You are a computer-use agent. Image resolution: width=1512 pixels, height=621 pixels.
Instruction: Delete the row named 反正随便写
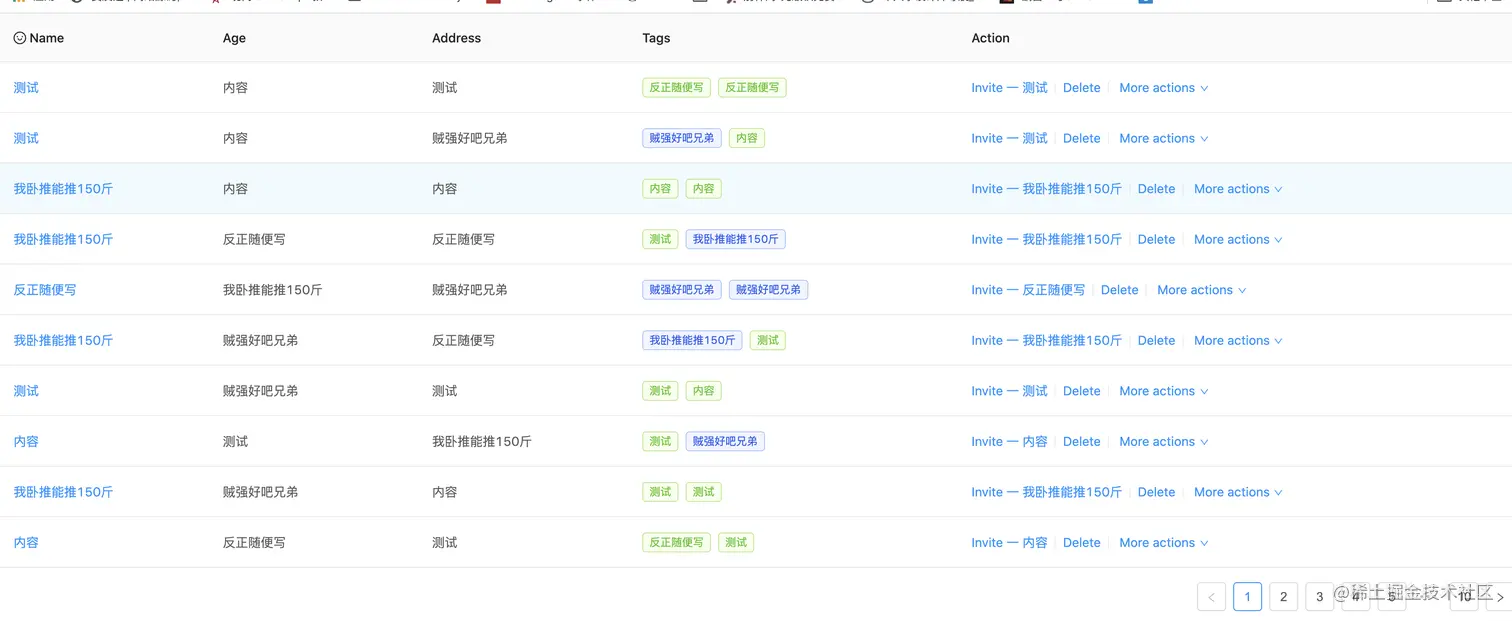(x=1119, y=290)
